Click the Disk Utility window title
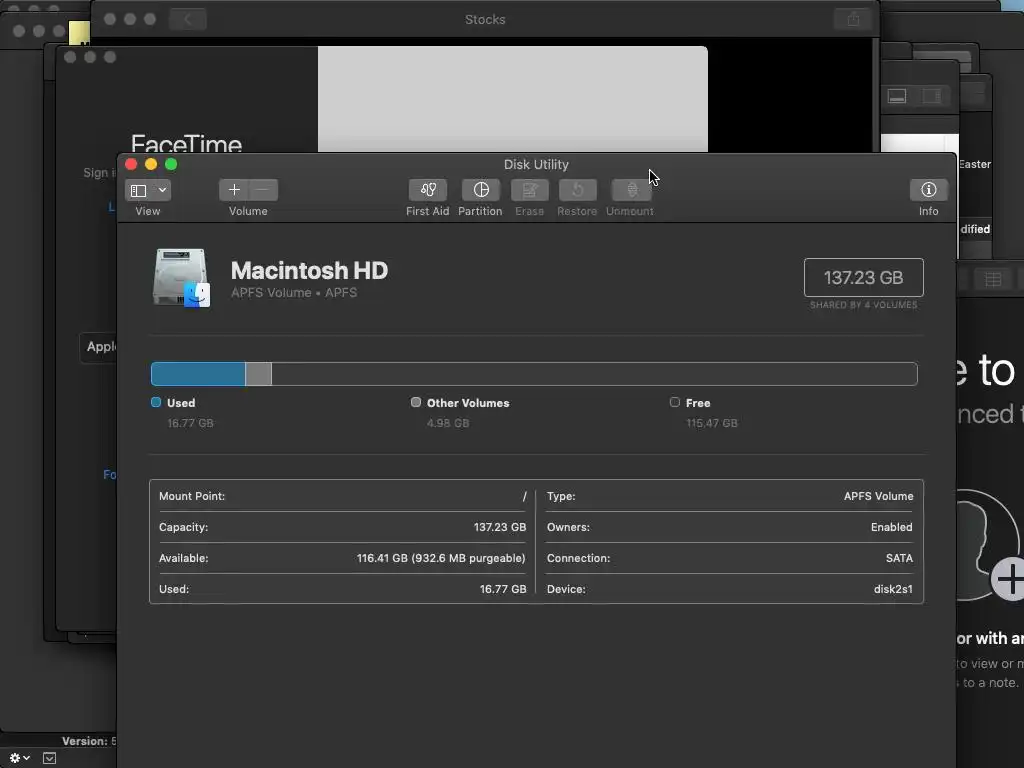The height and width of the screenshot is (768, 1024). 536,165
